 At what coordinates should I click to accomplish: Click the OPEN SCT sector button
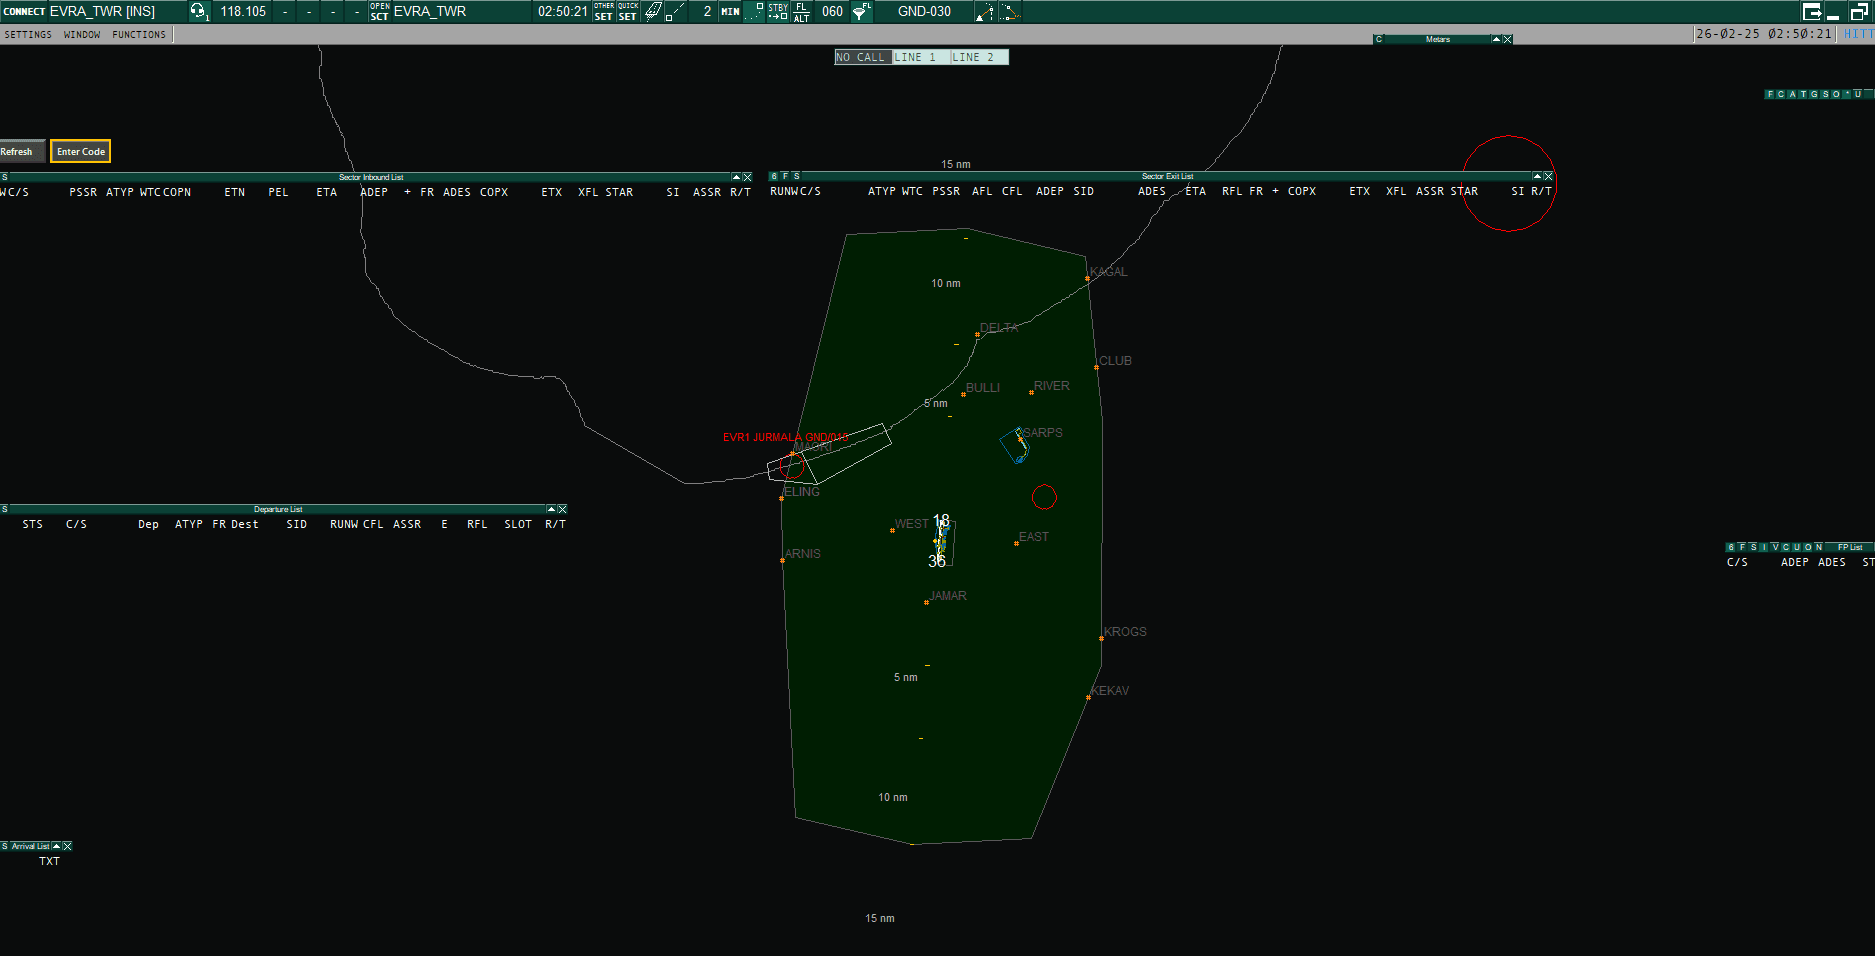[379, 11]
